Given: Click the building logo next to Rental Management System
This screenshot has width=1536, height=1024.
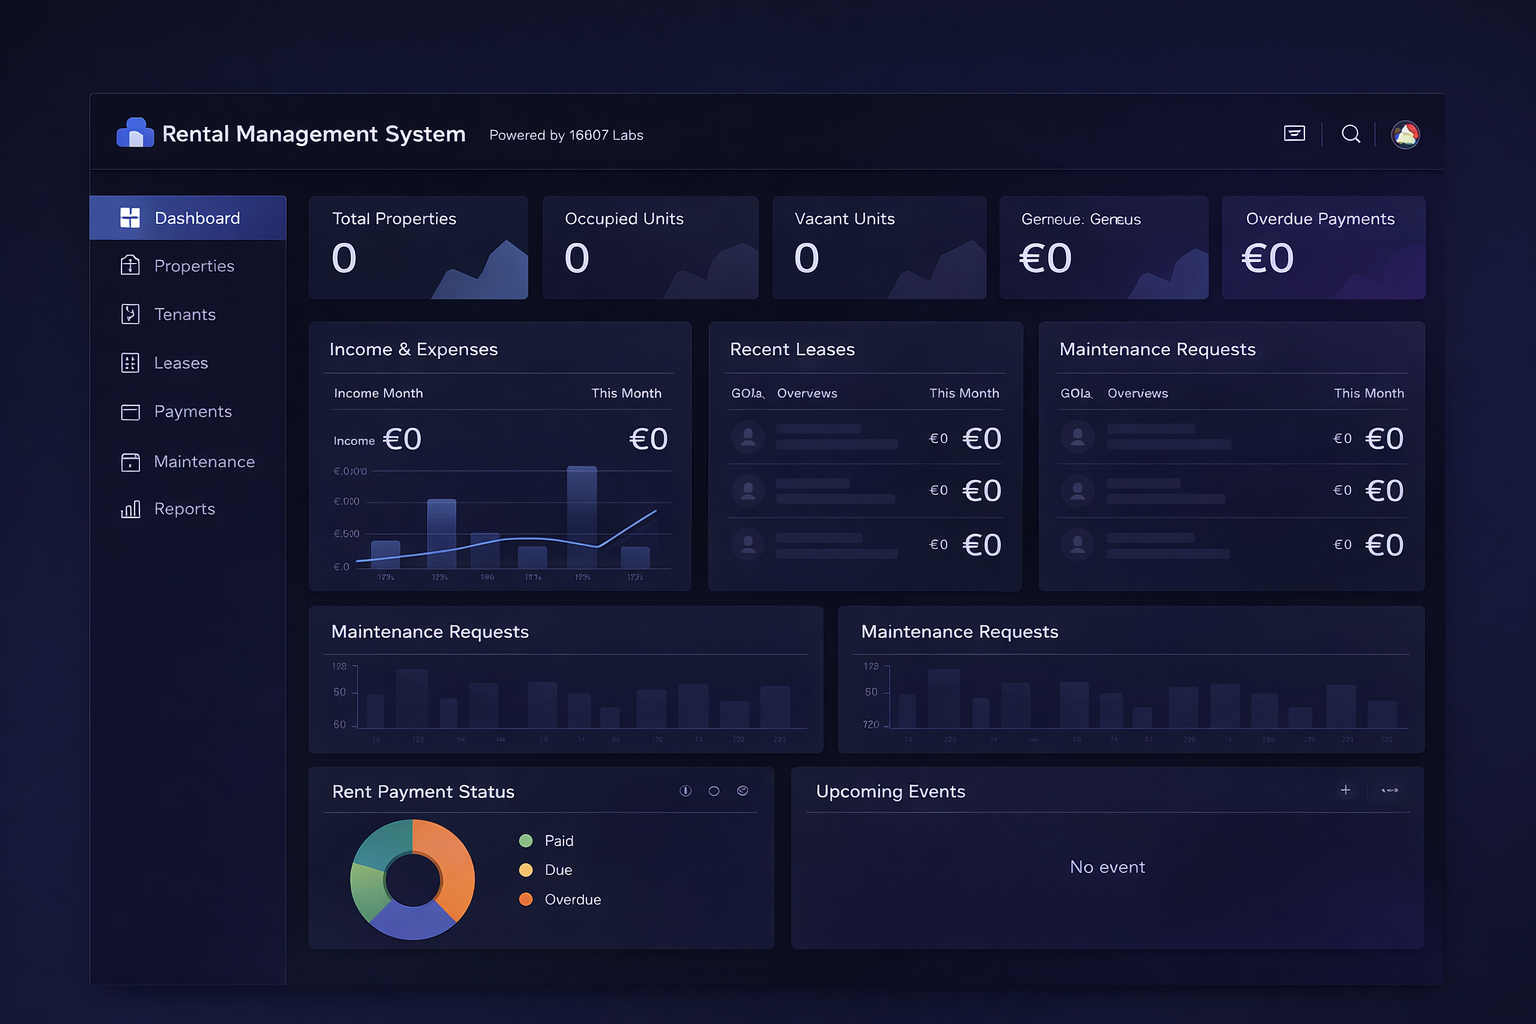Looking at the screenshot, I should (135, 131).
